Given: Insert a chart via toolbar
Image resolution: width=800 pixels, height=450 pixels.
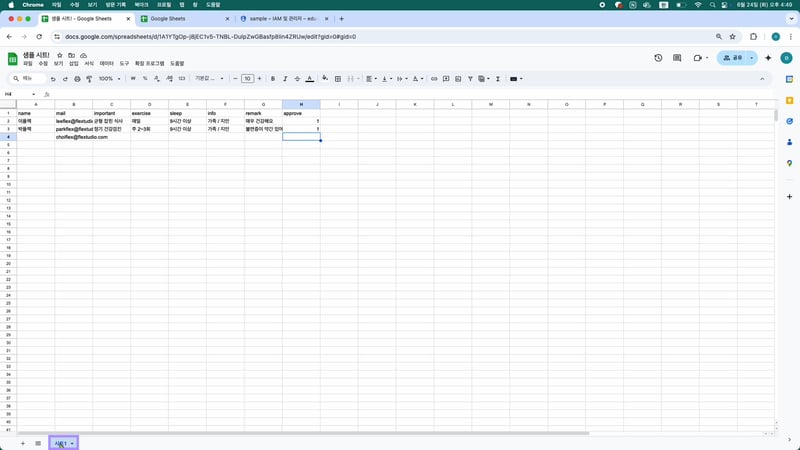Looking at the screenshot, I should pos(458,79).
